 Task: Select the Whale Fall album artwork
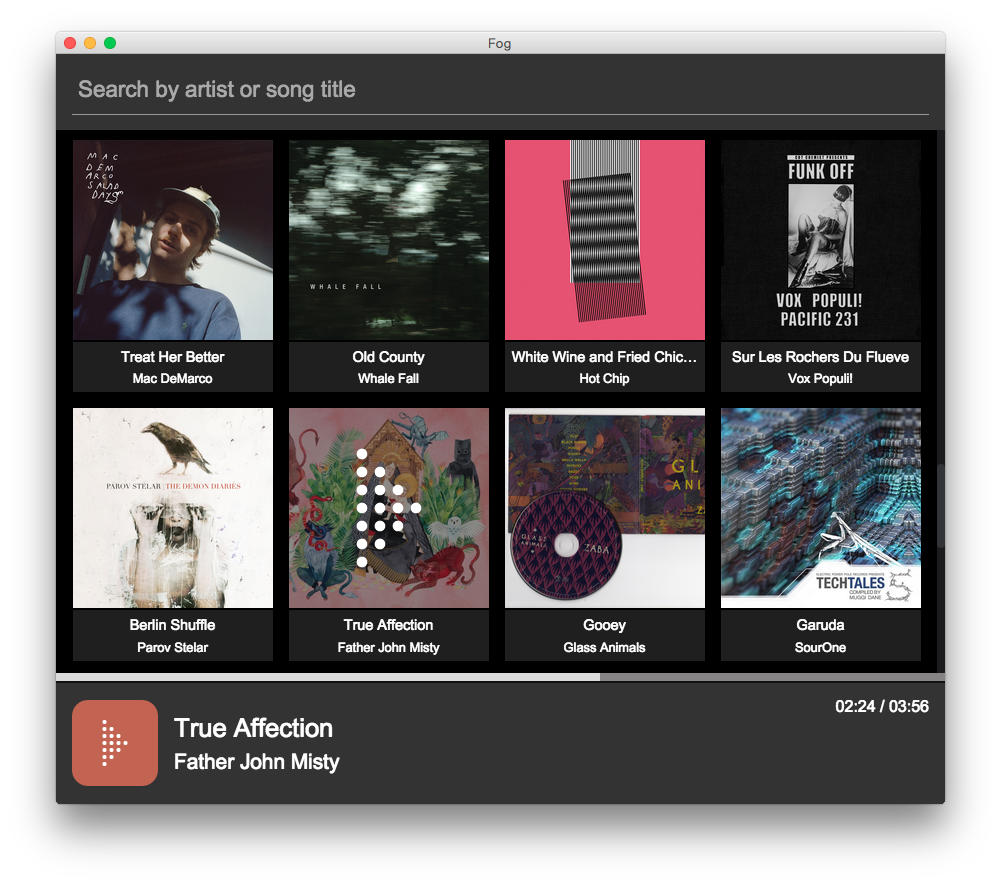click(389, 240)
